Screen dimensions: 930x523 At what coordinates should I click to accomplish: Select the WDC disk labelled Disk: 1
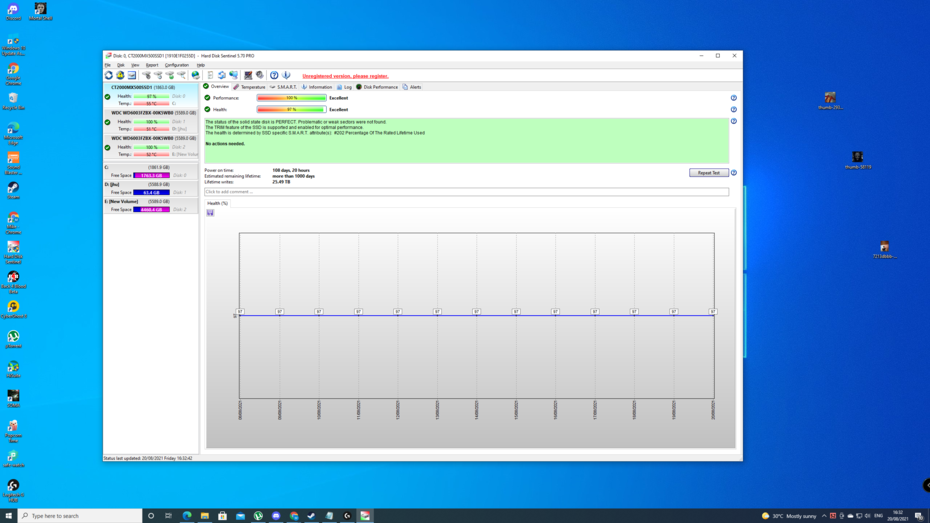click(151, 121)
